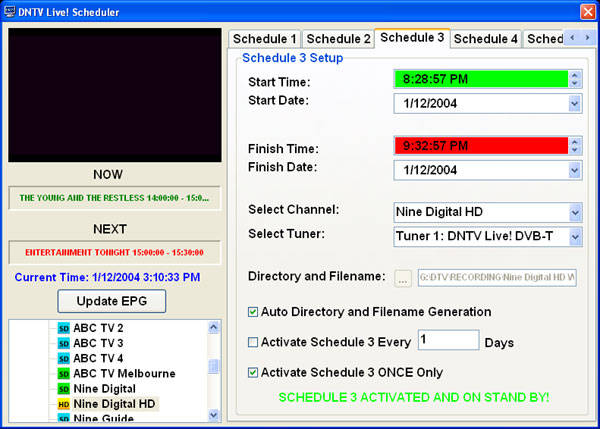Screen dimensions: 600x429
Task: Click the green Start Time field
Action: 481,79
